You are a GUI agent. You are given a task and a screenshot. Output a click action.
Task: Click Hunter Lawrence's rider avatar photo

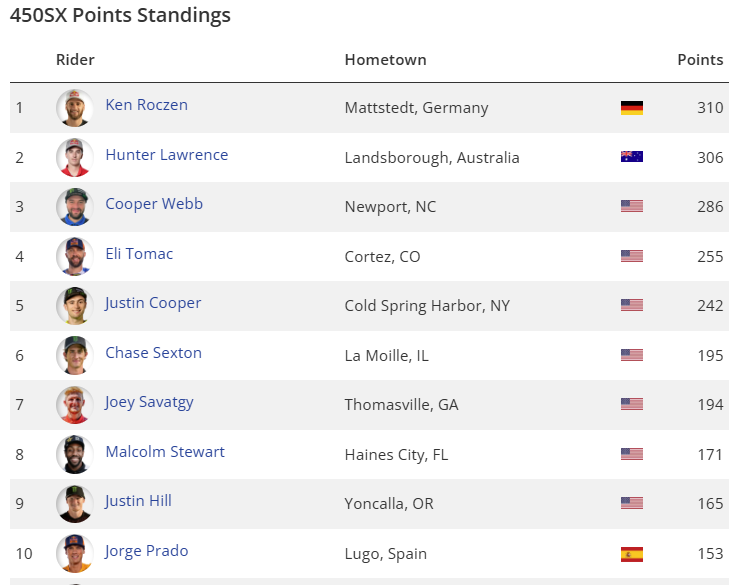[x=74, y=157]
